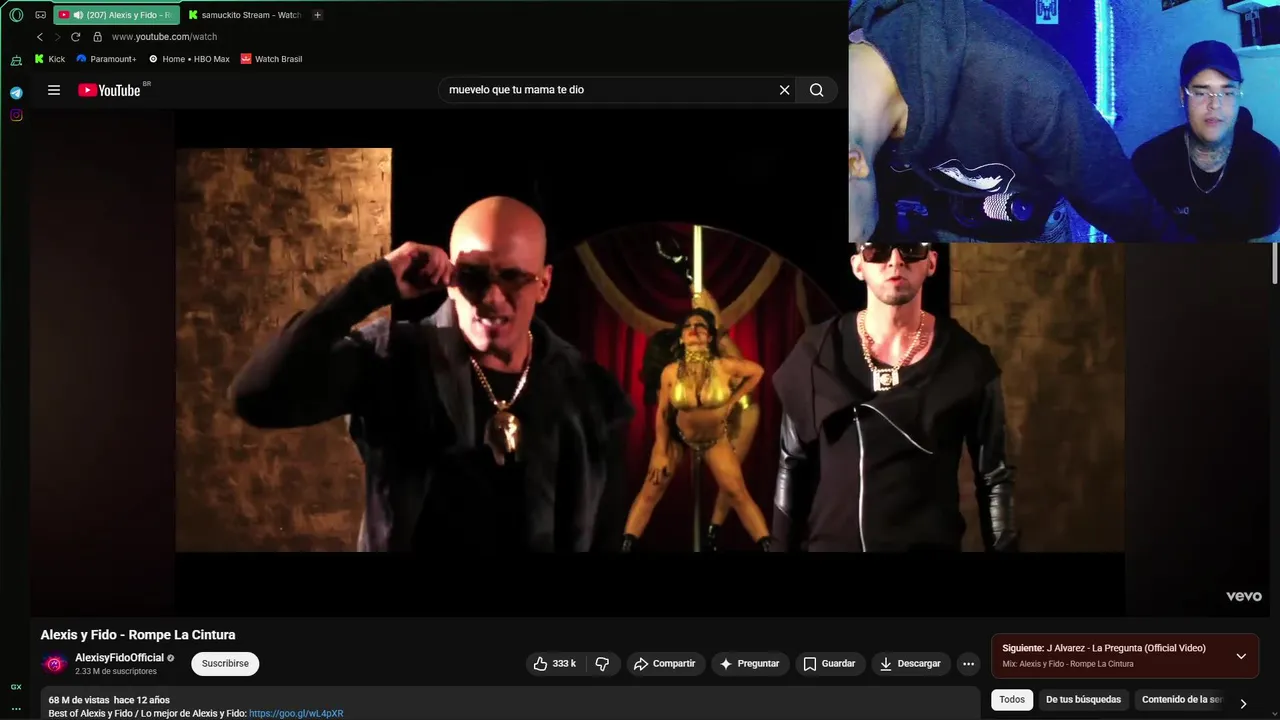
Task: Open the Kick bookmark
Action: 50,59
